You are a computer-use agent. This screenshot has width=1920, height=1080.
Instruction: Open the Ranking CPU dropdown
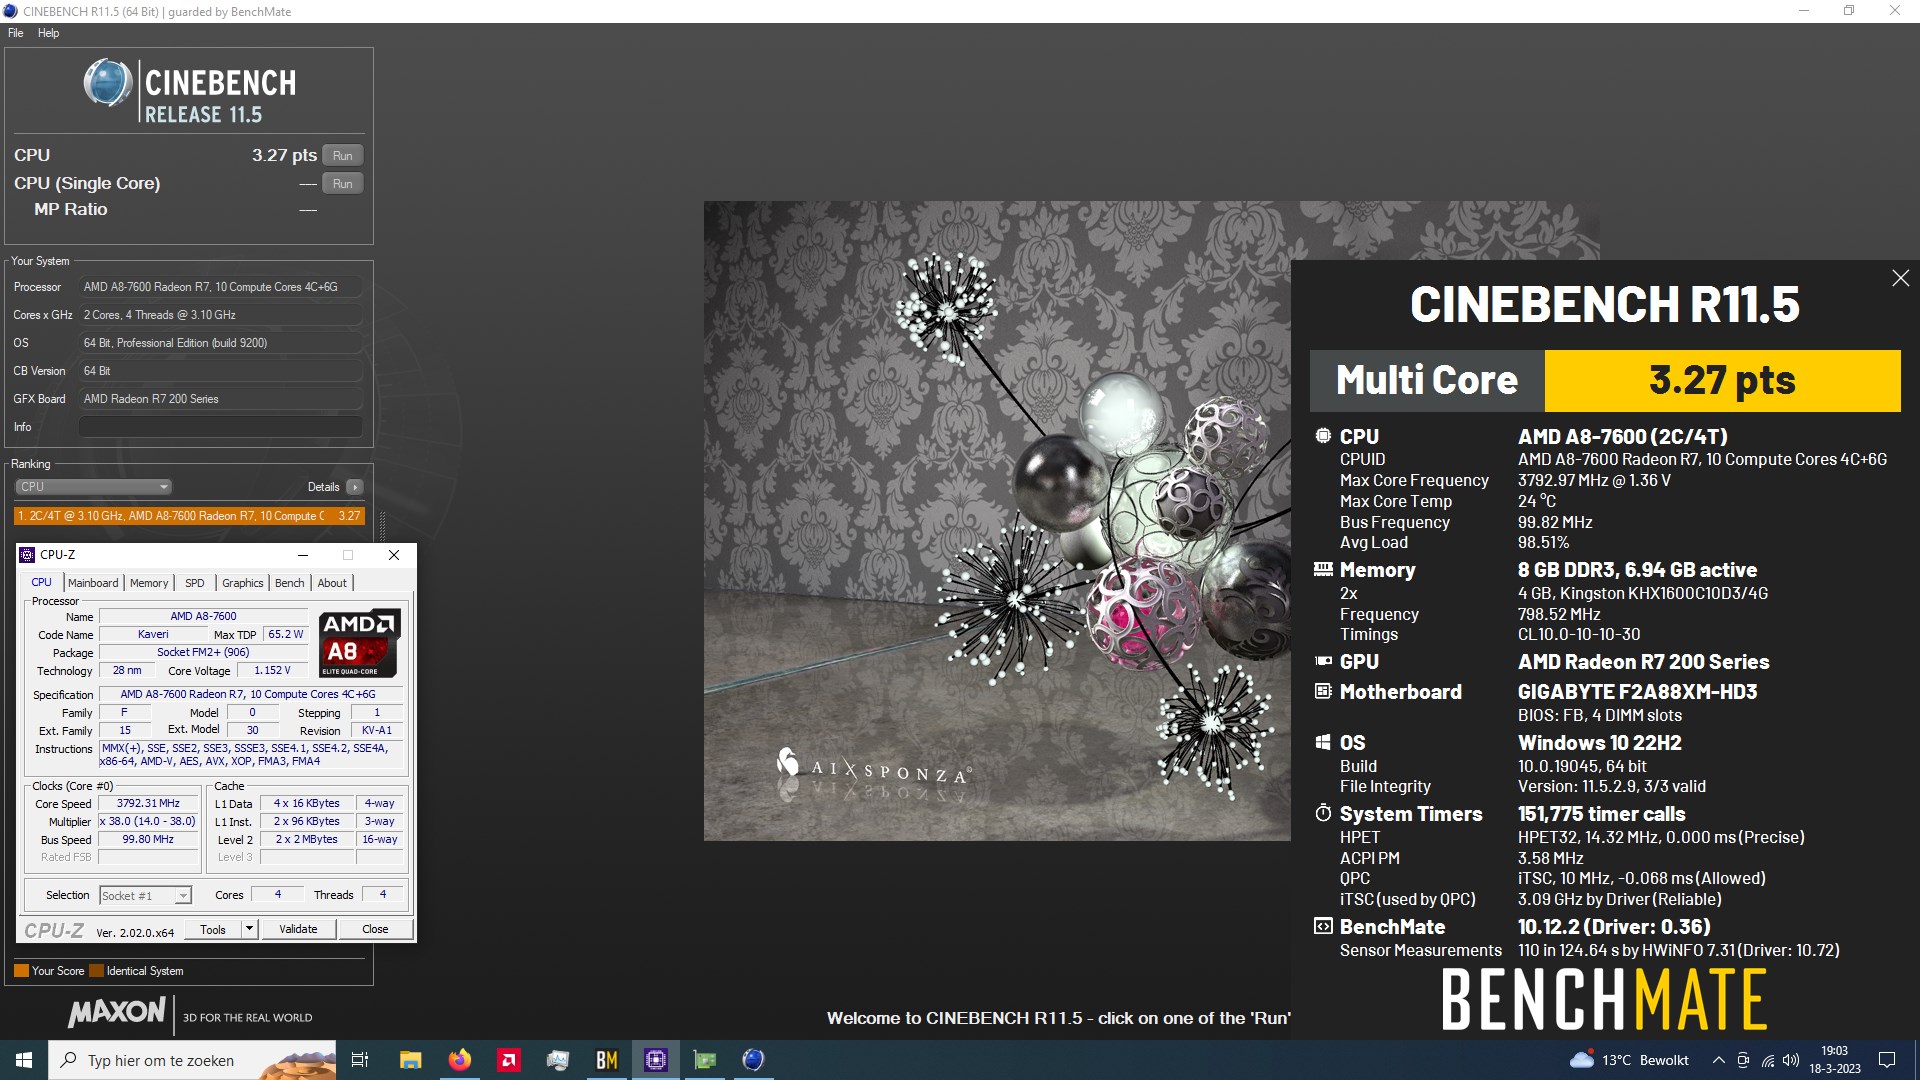click(x=93, y=487)
